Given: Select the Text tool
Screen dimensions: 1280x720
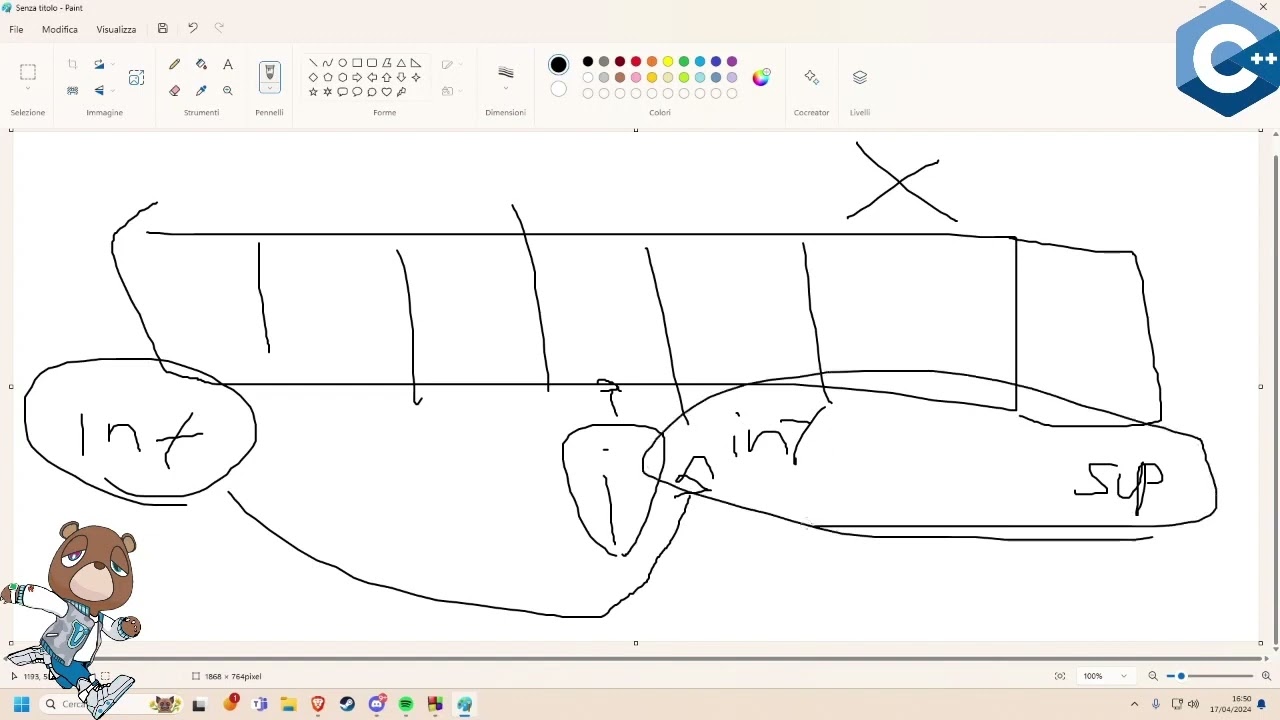Looking at the screenshot, I should coord(228,64).
